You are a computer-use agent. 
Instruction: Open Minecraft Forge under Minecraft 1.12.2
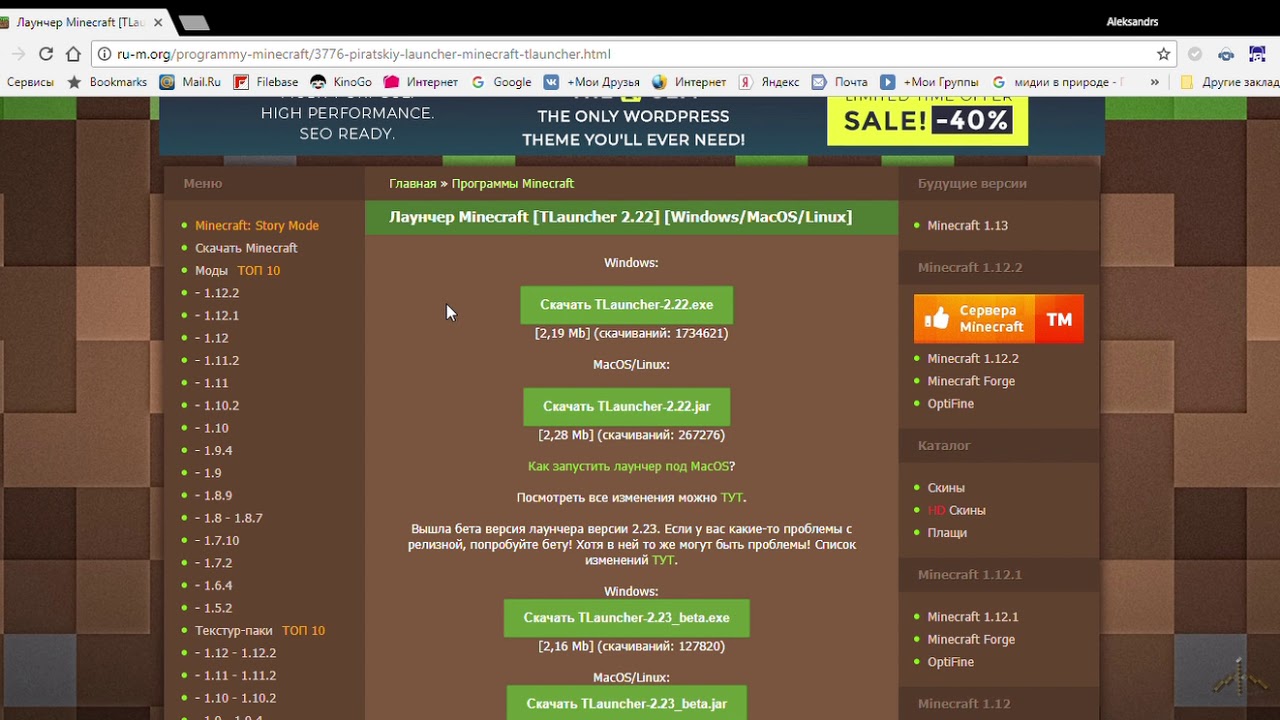[971, 381]
